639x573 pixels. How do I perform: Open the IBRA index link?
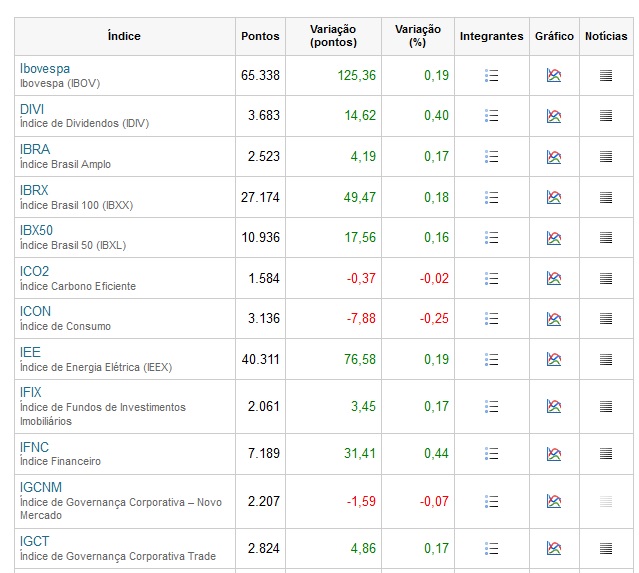click(35, 149)
